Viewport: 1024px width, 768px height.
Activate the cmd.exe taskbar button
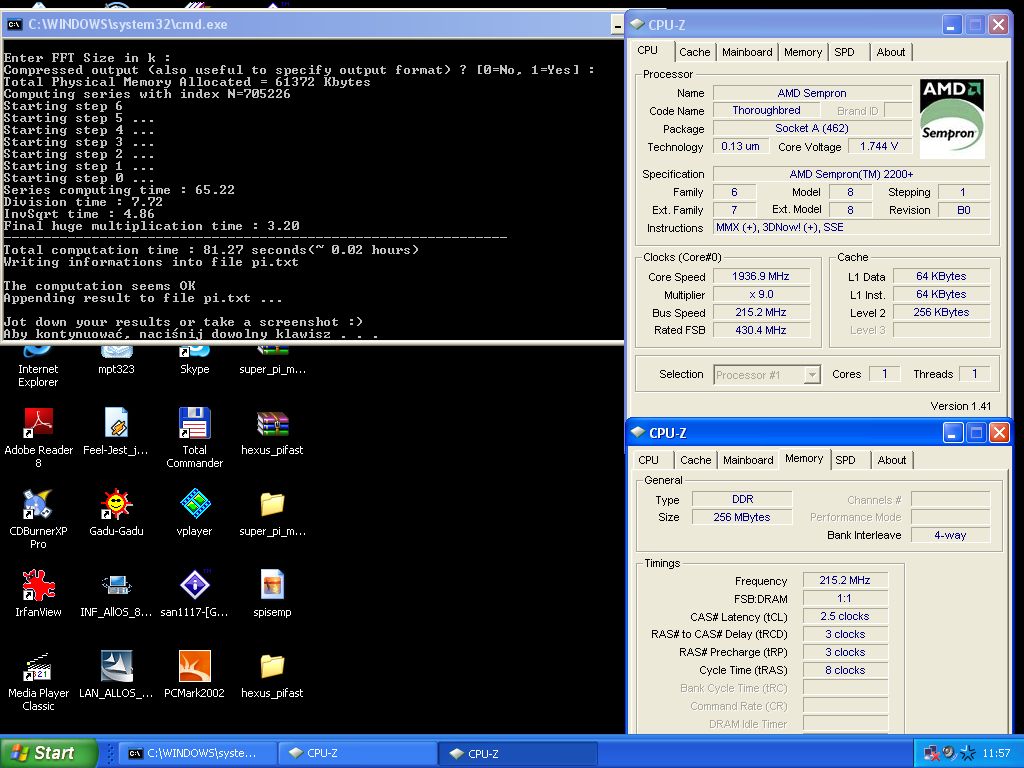[197, 753]
